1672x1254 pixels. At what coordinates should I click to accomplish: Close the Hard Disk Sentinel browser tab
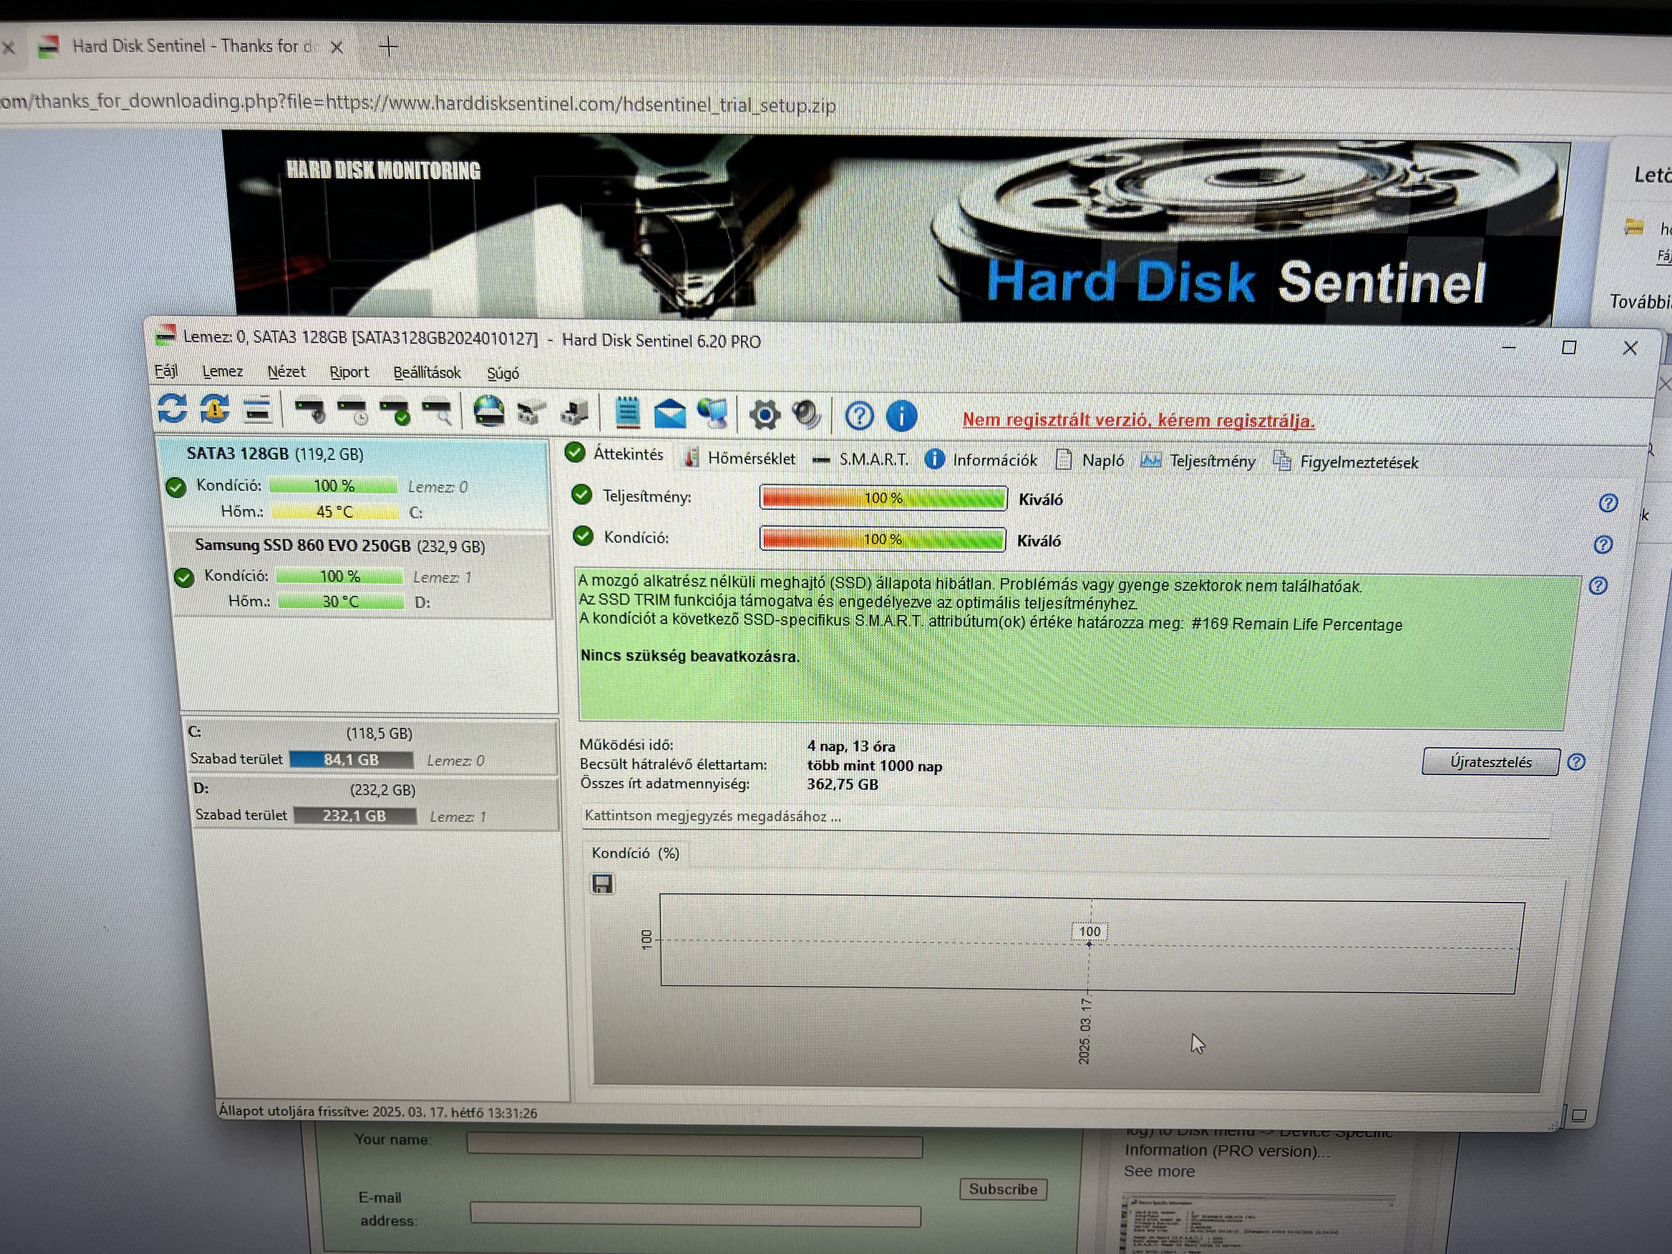coord(337,47)
